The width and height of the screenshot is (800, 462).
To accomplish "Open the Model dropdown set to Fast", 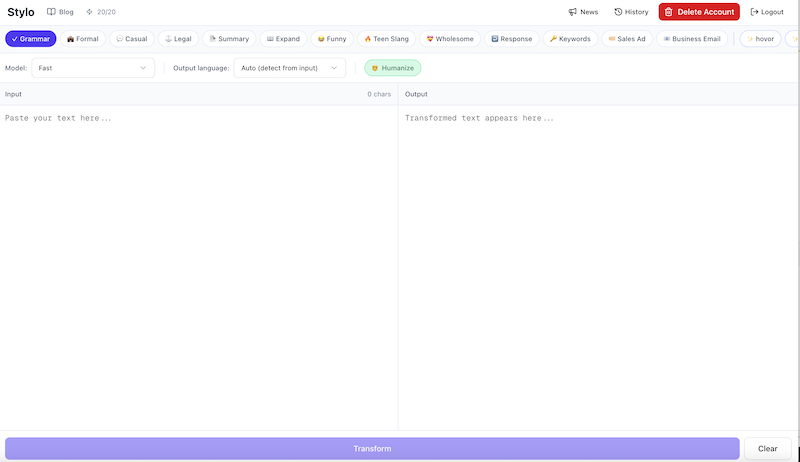I will coord(93,68).
